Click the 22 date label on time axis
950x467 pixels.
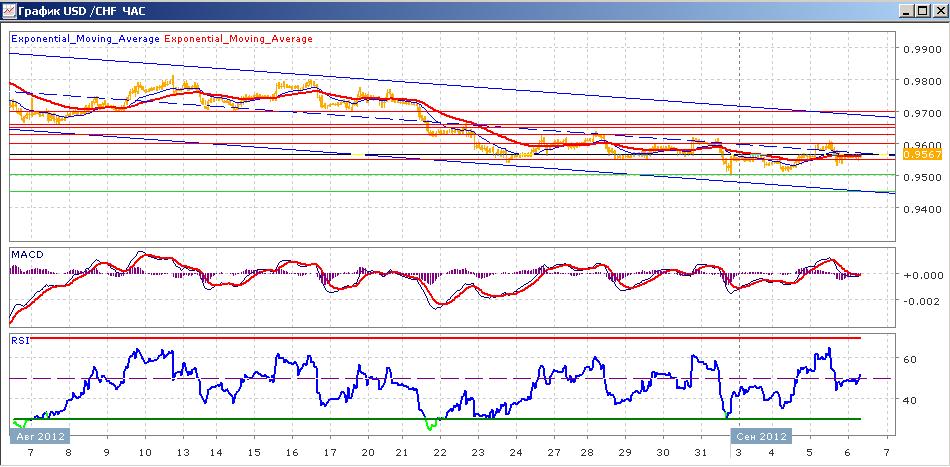point(440,452)
